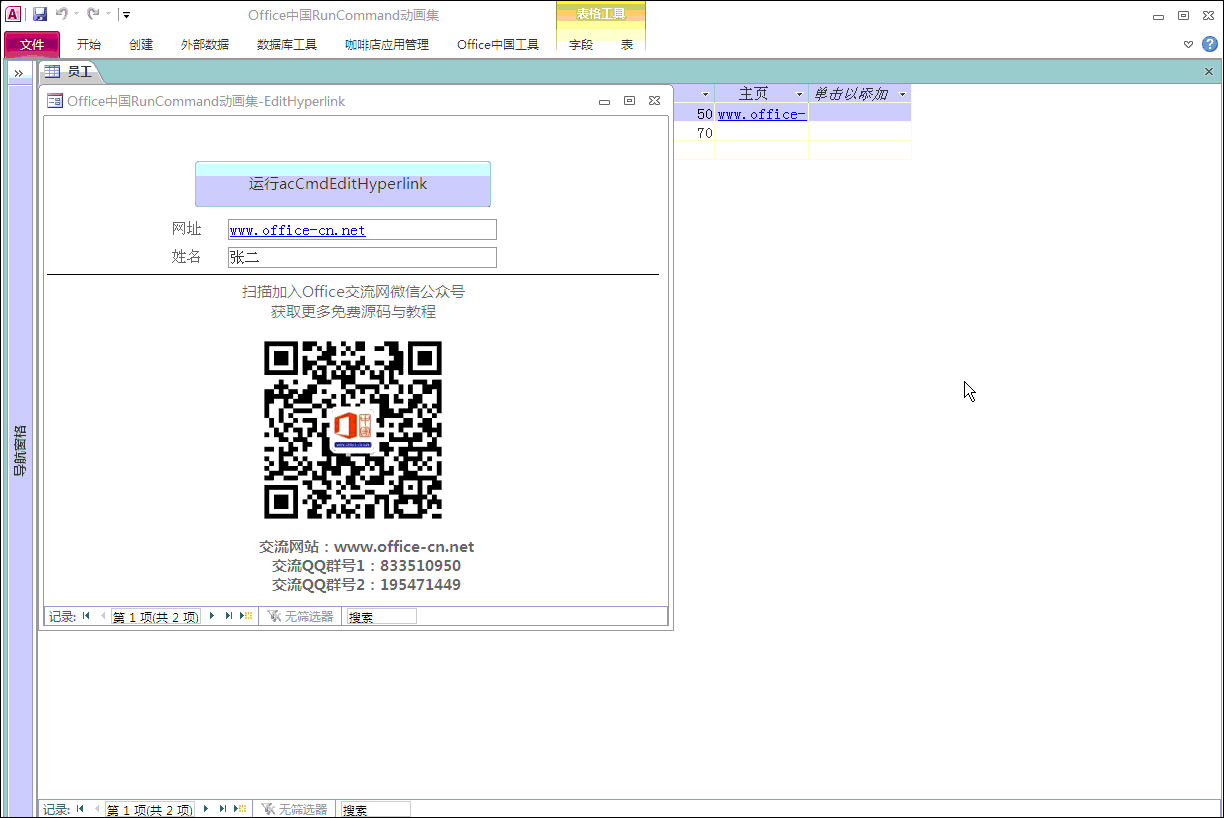Click the Undo arrow icon
1224x818 pixels.
tap(62, 14)
